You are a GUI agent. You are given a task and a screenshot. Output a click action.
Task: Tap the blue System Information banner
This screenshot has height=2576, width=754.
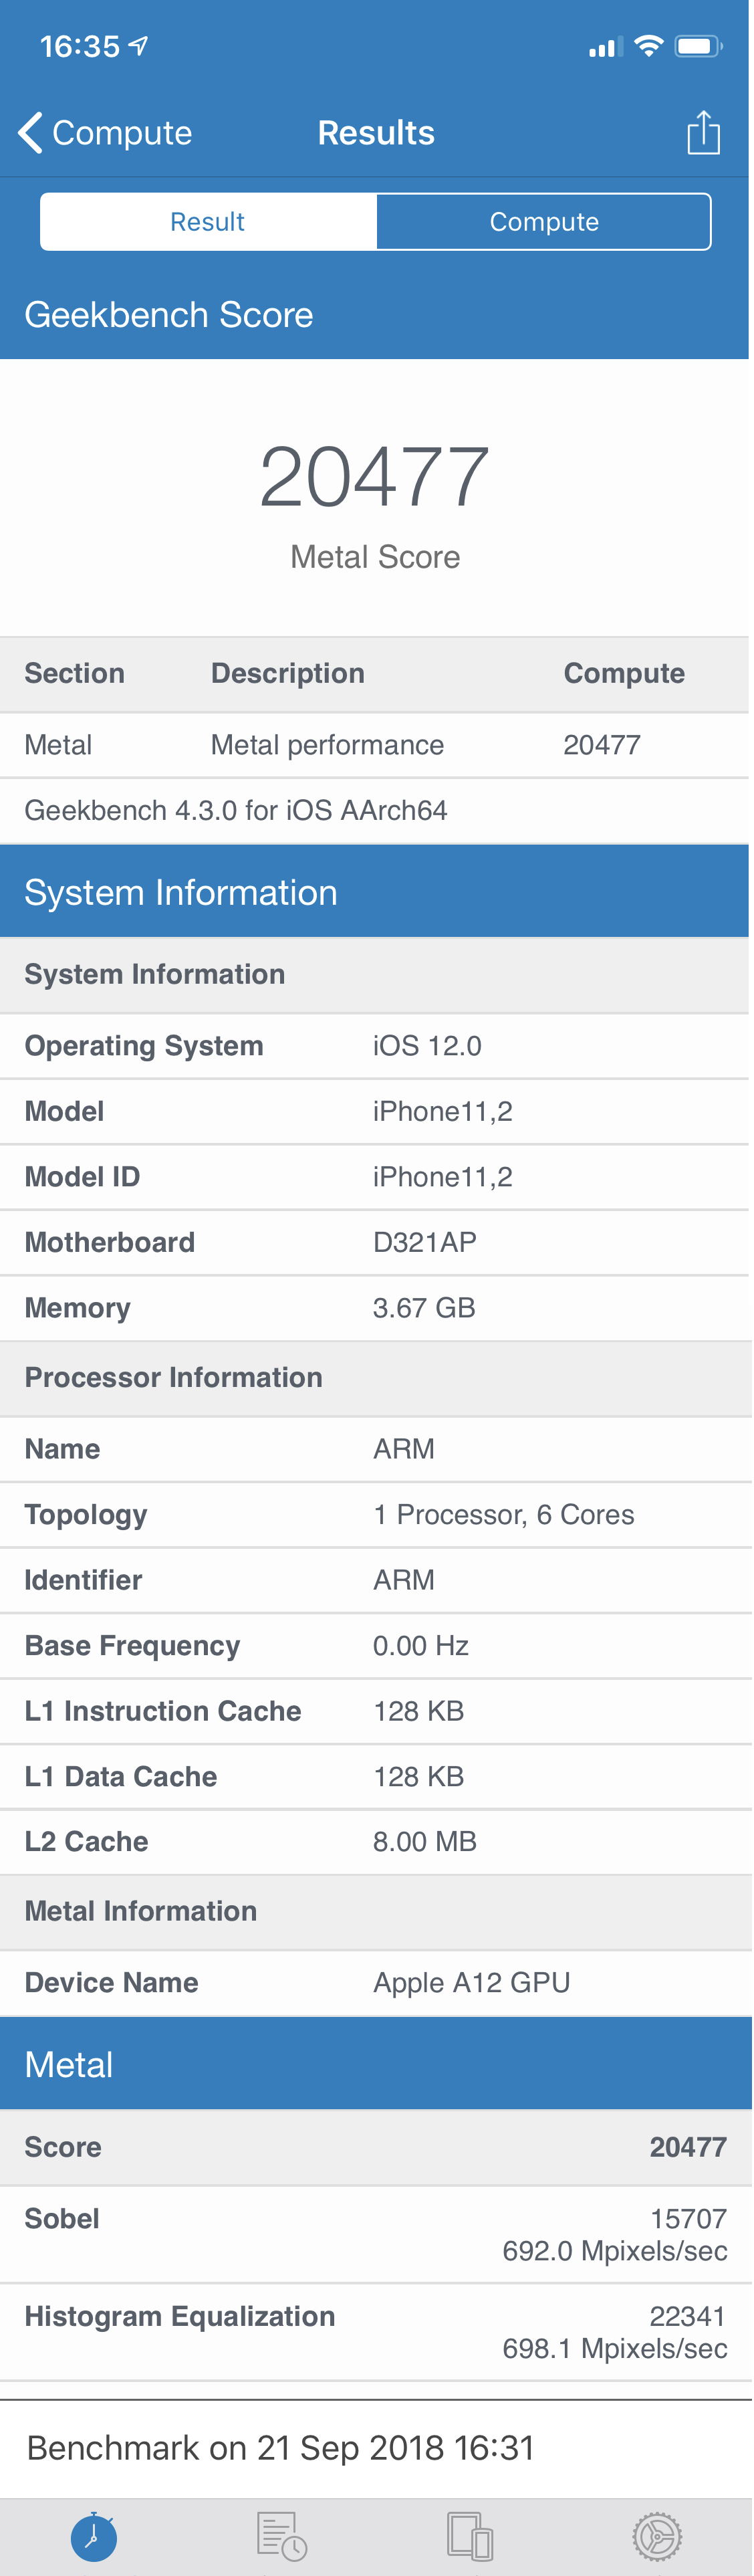(375, 892)
